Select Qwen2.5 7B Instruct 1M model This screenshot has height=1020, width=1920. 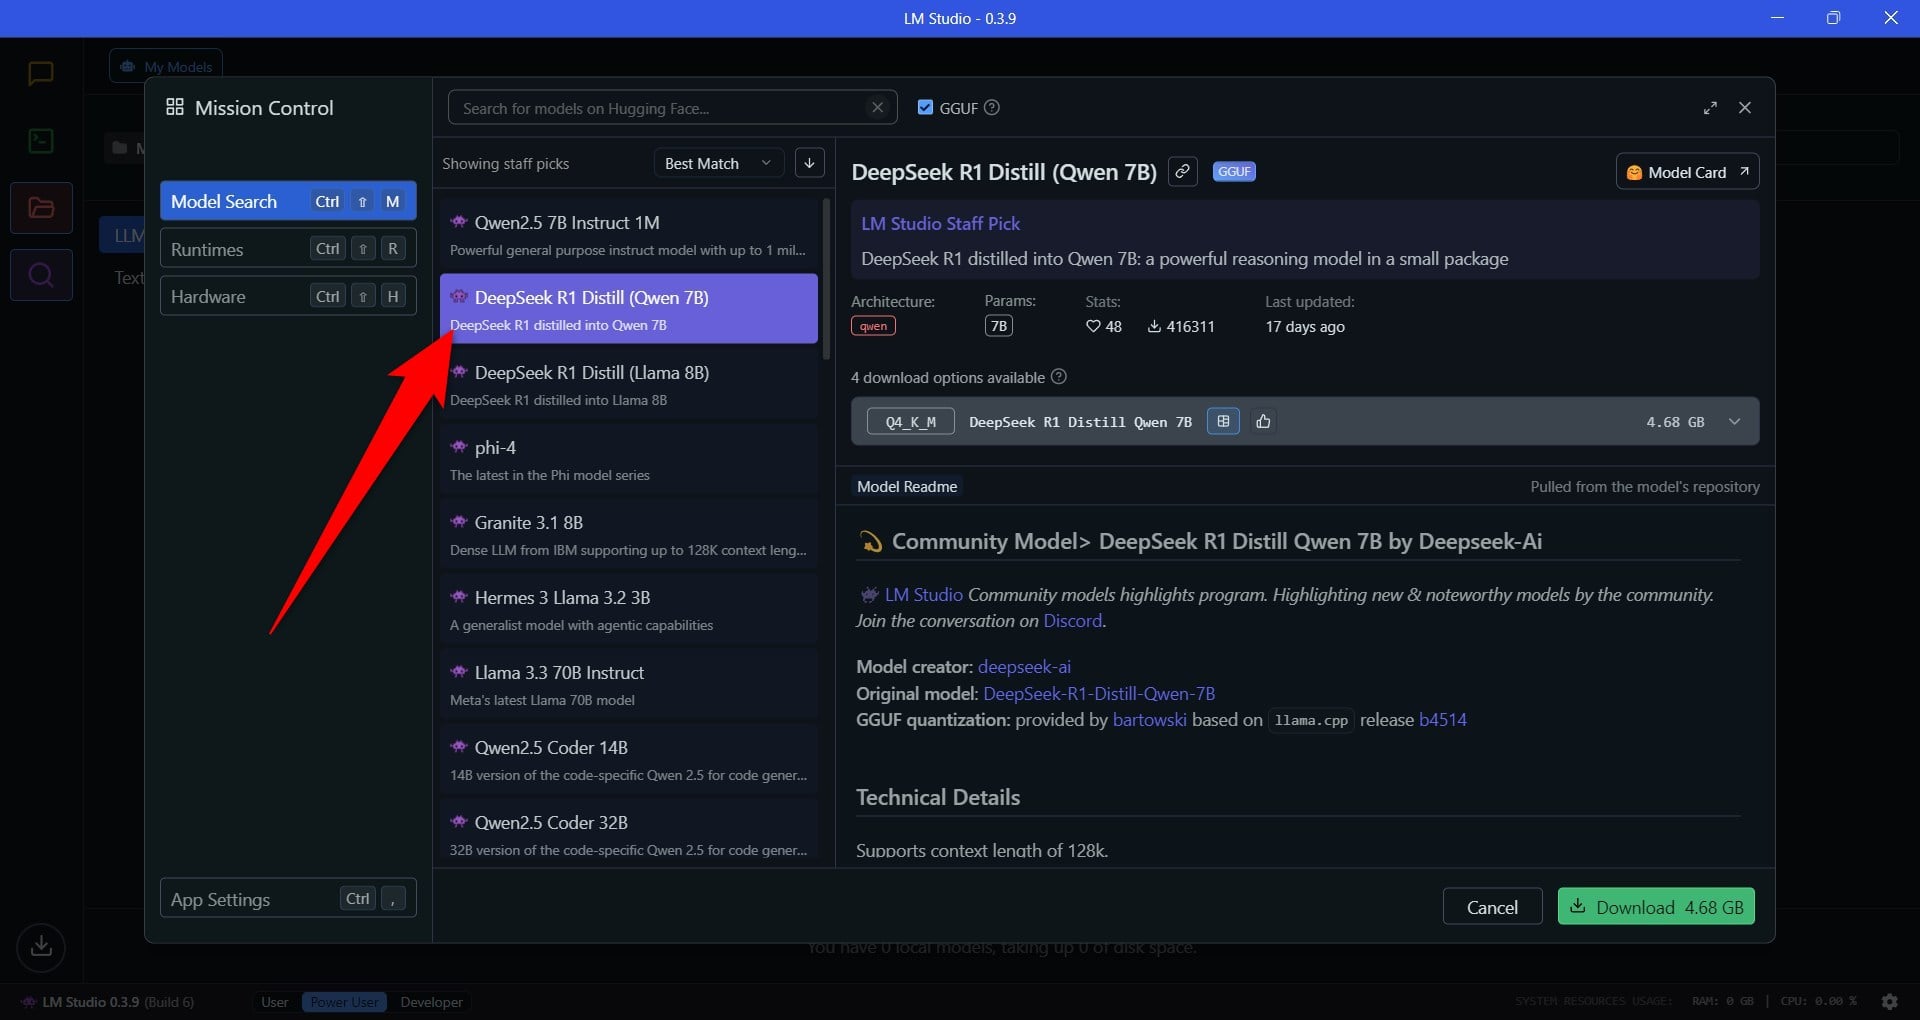[629, 235]
